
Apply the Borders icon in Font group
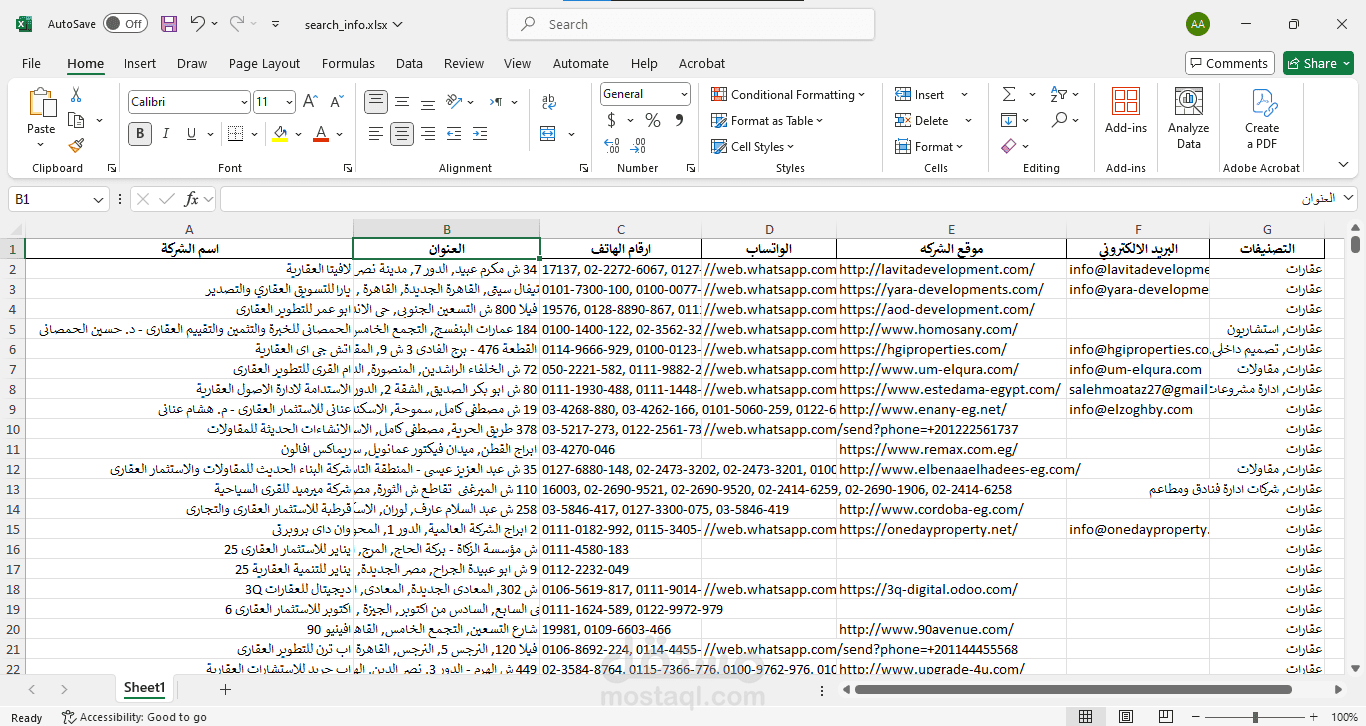pos(237,133)
